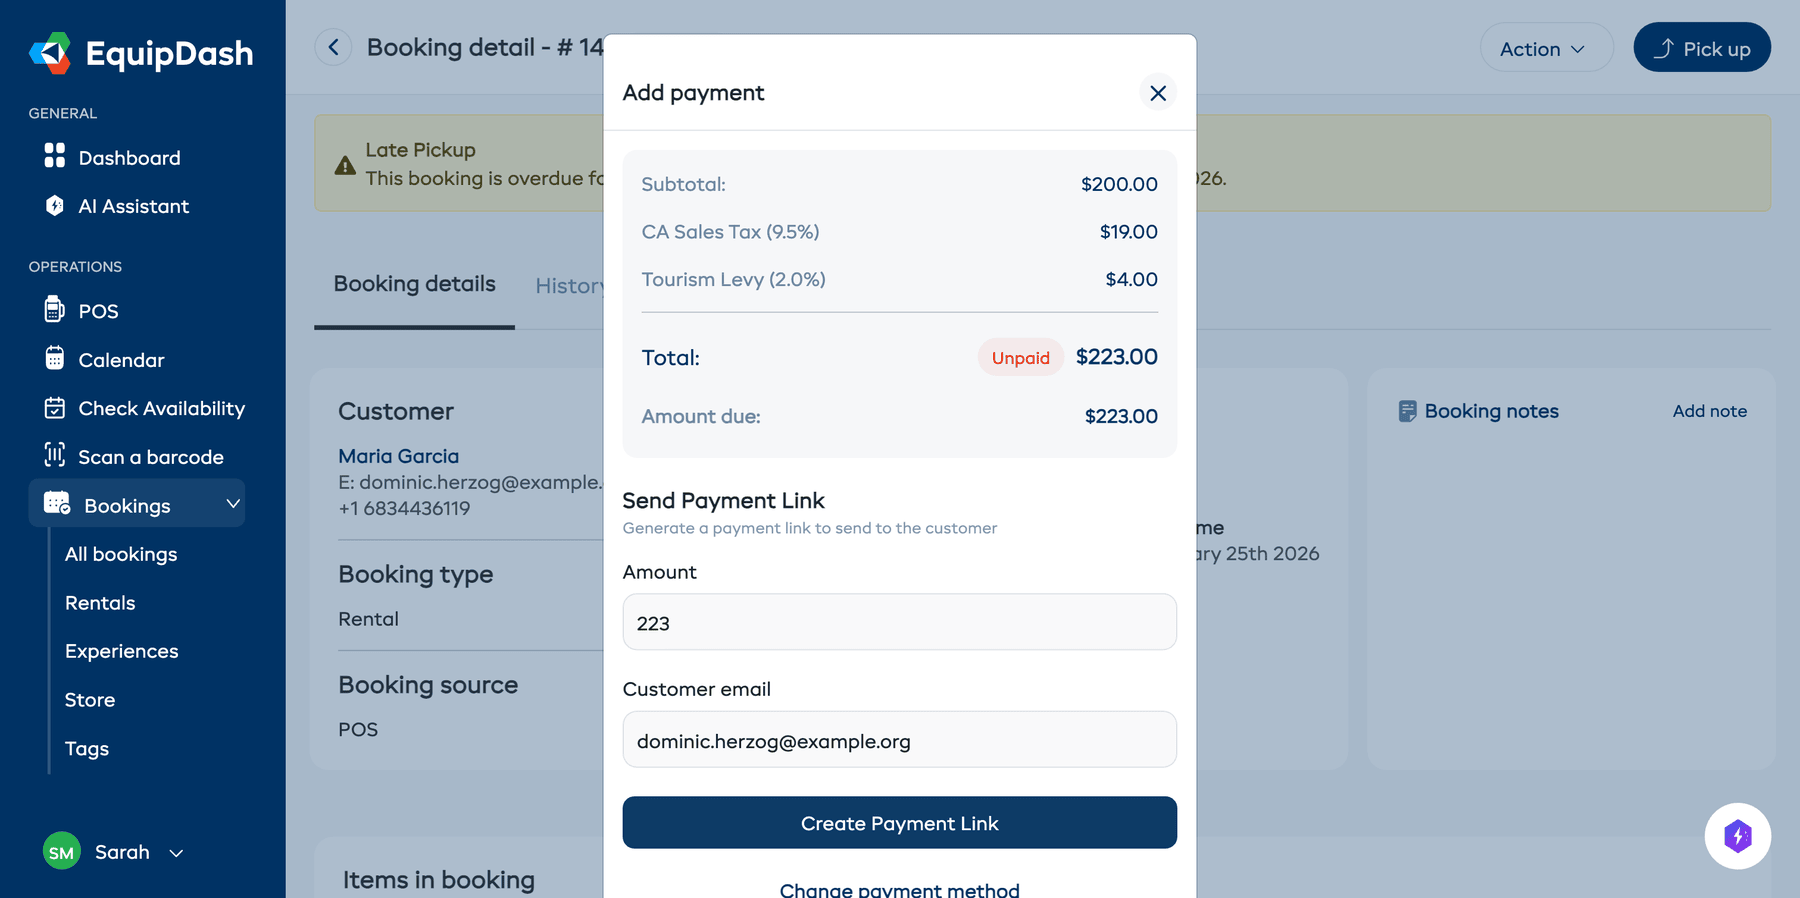Select Store submenu item
Screen dimensions: 1800x898
pyautogui.click(x=90, y=700)
